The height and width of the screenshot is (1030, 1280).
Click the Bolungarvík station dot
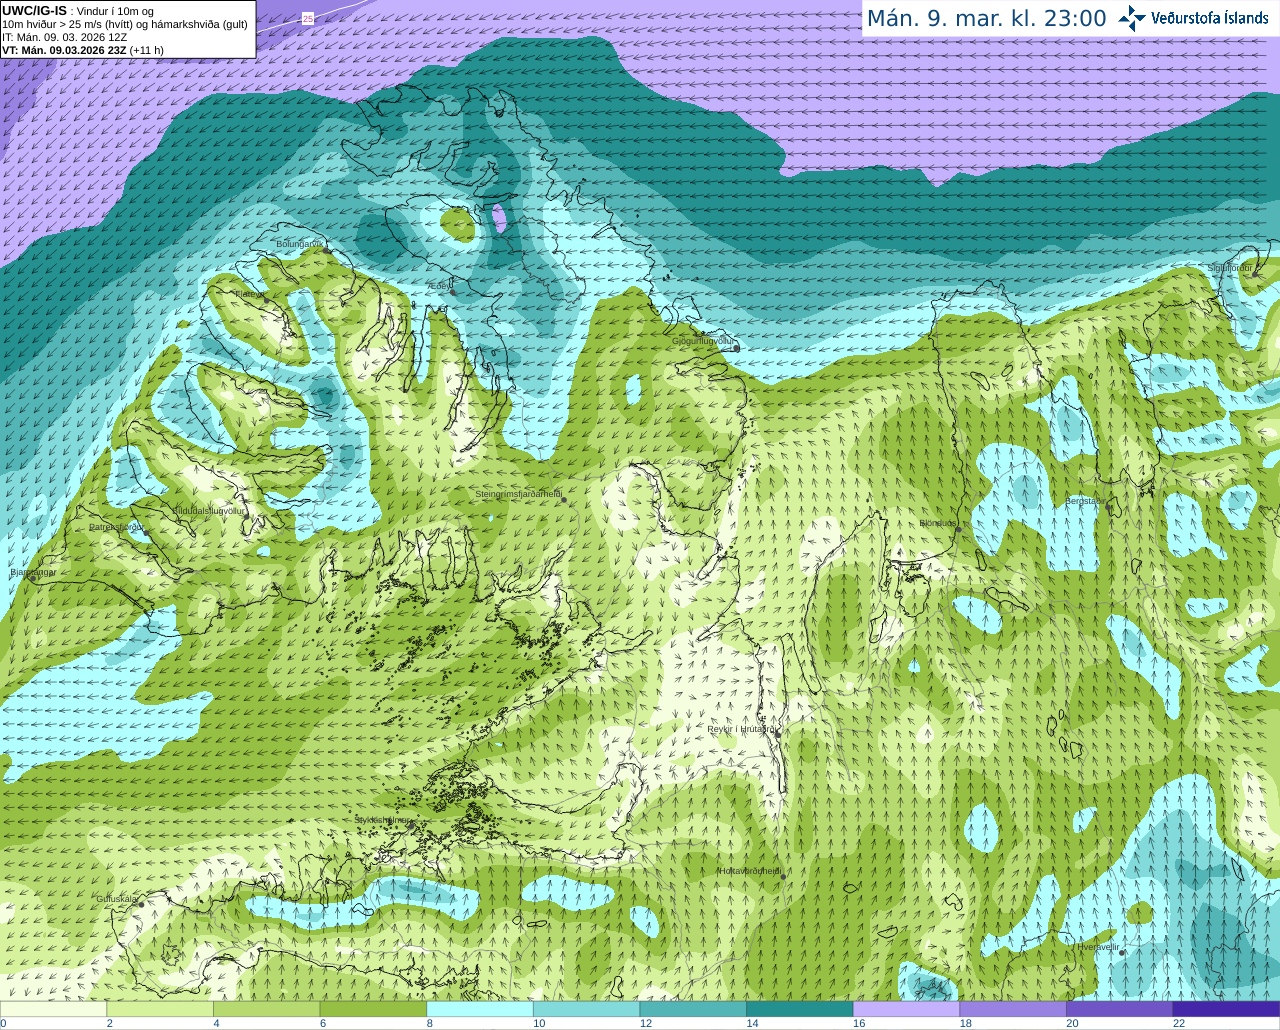click(326, 250)
